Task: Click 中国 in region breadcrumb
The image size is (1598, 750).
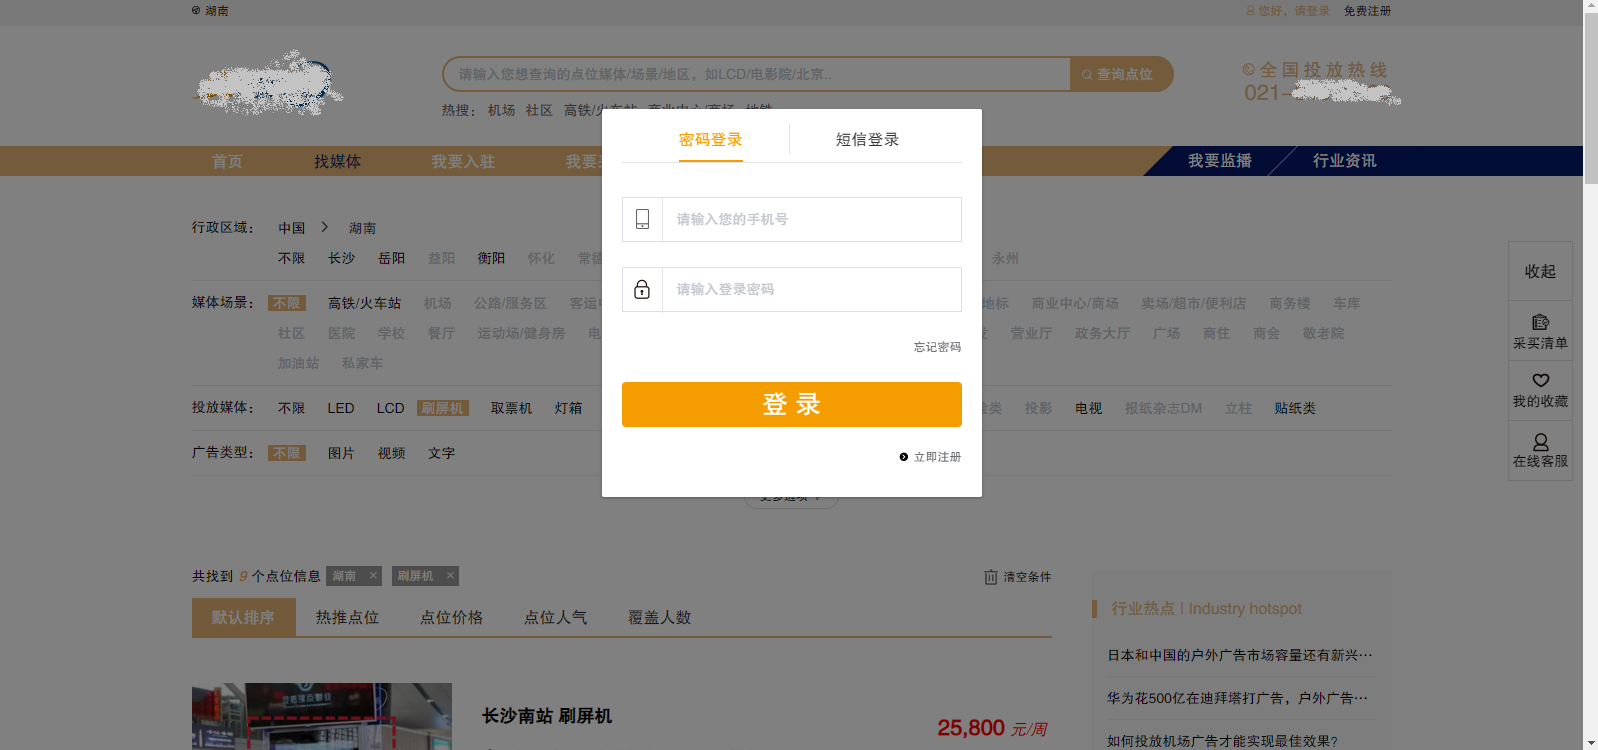Action: coord(292,228)
